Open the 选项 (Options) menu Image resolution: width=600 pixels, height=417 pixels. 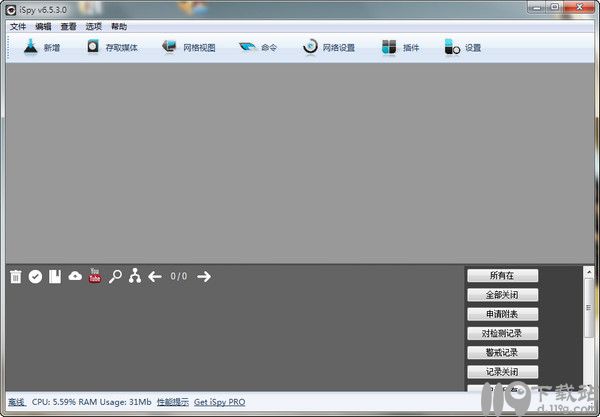[x=94, y=26]
